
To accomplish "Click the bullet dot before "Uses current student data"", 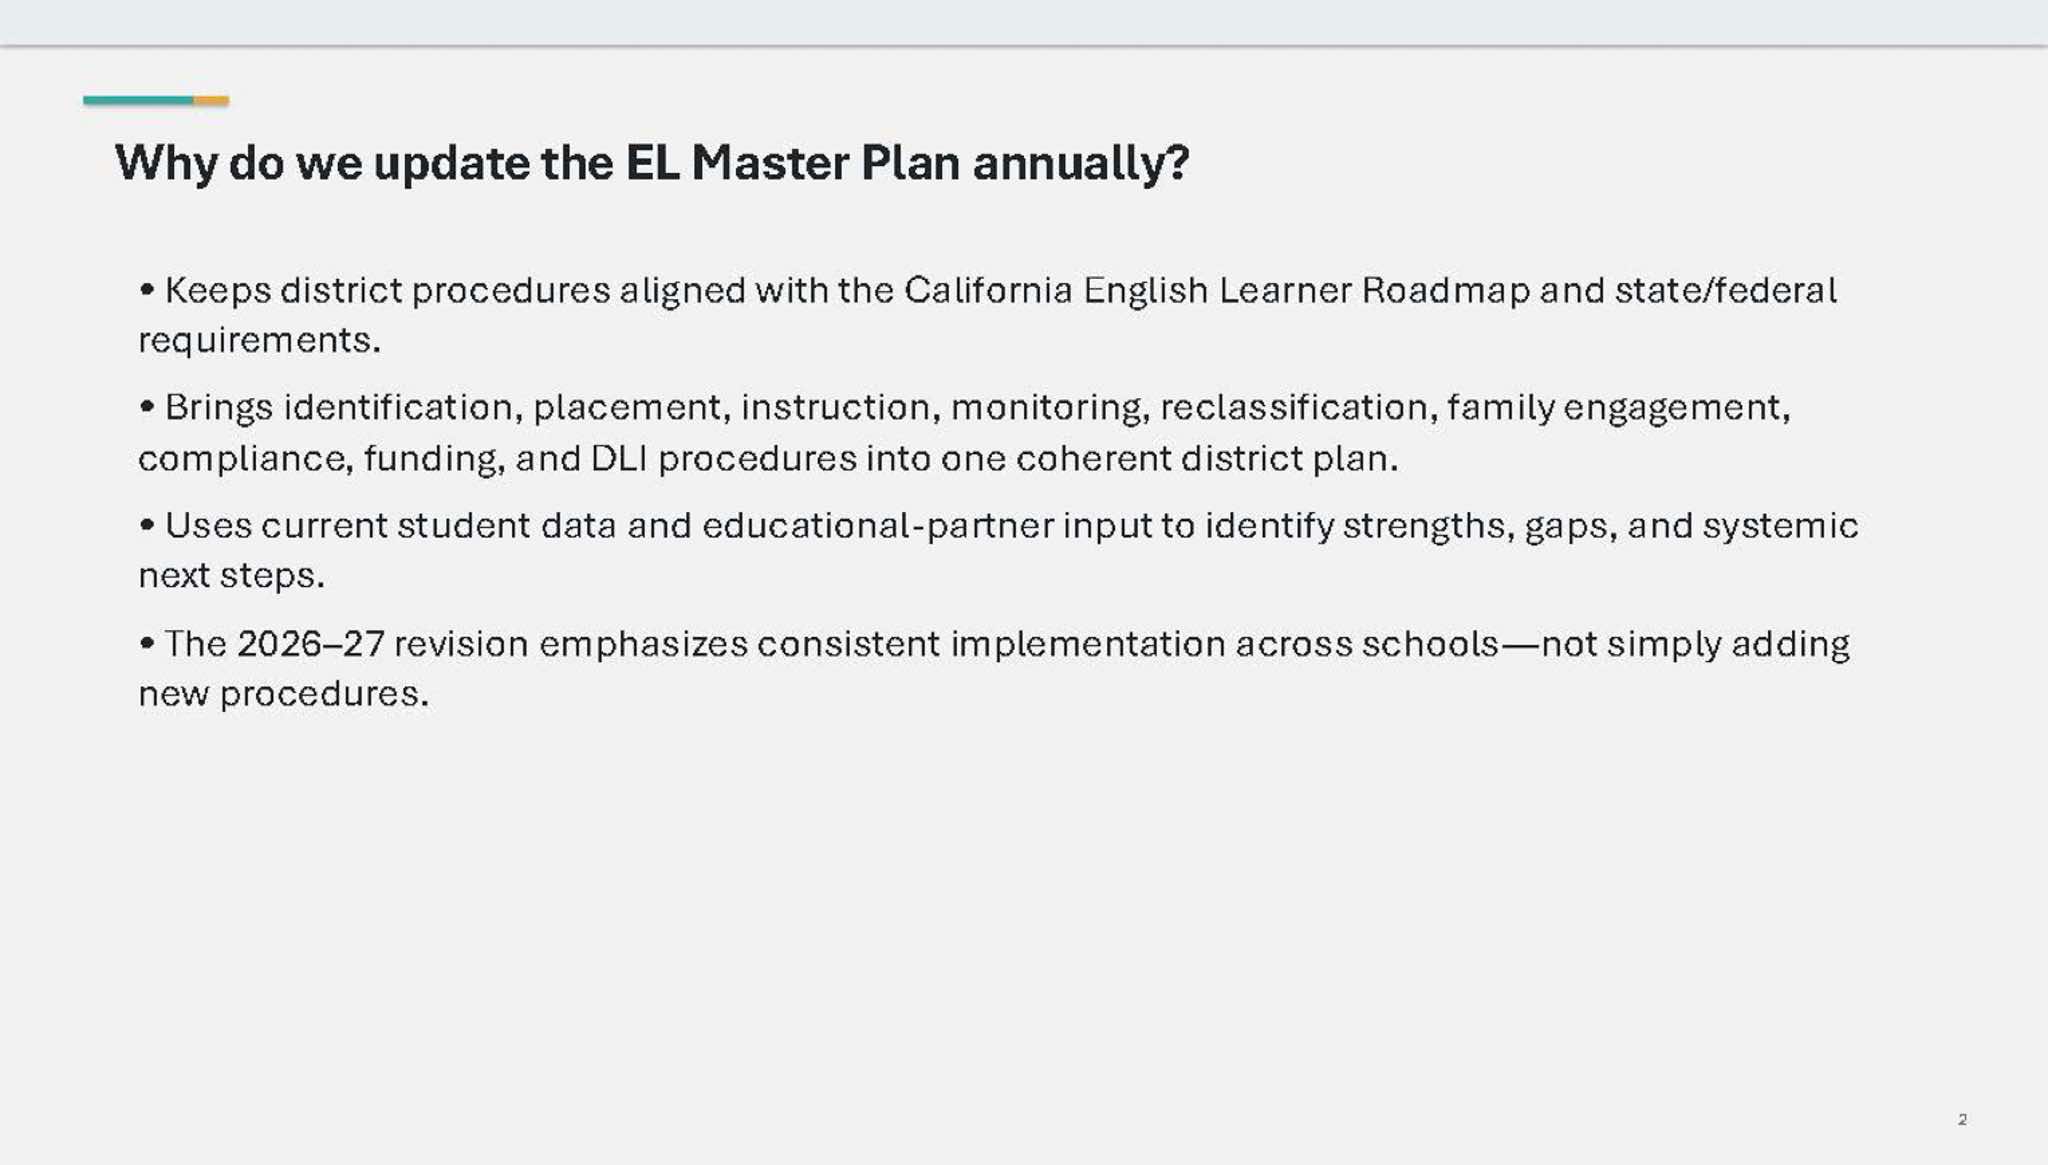I will (147, 526).
